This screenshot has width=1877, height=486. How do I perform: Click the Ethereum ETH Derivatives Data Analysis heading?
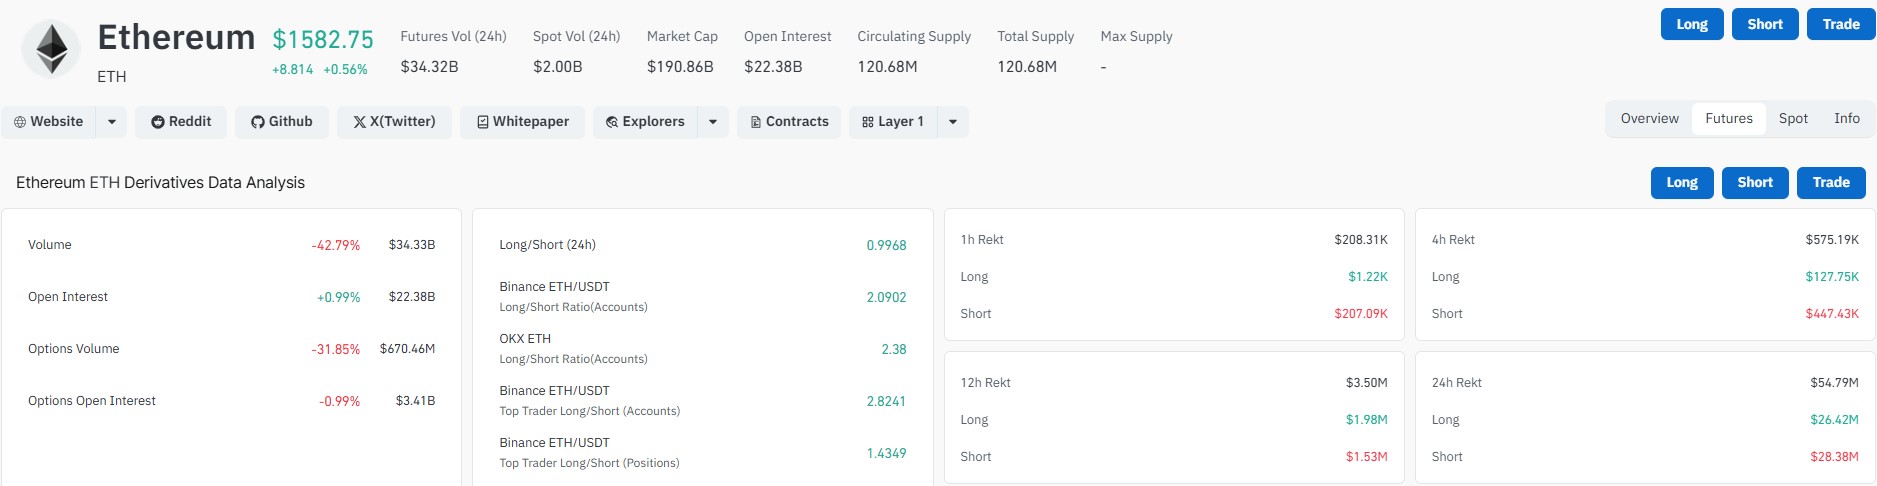[160, 183]
